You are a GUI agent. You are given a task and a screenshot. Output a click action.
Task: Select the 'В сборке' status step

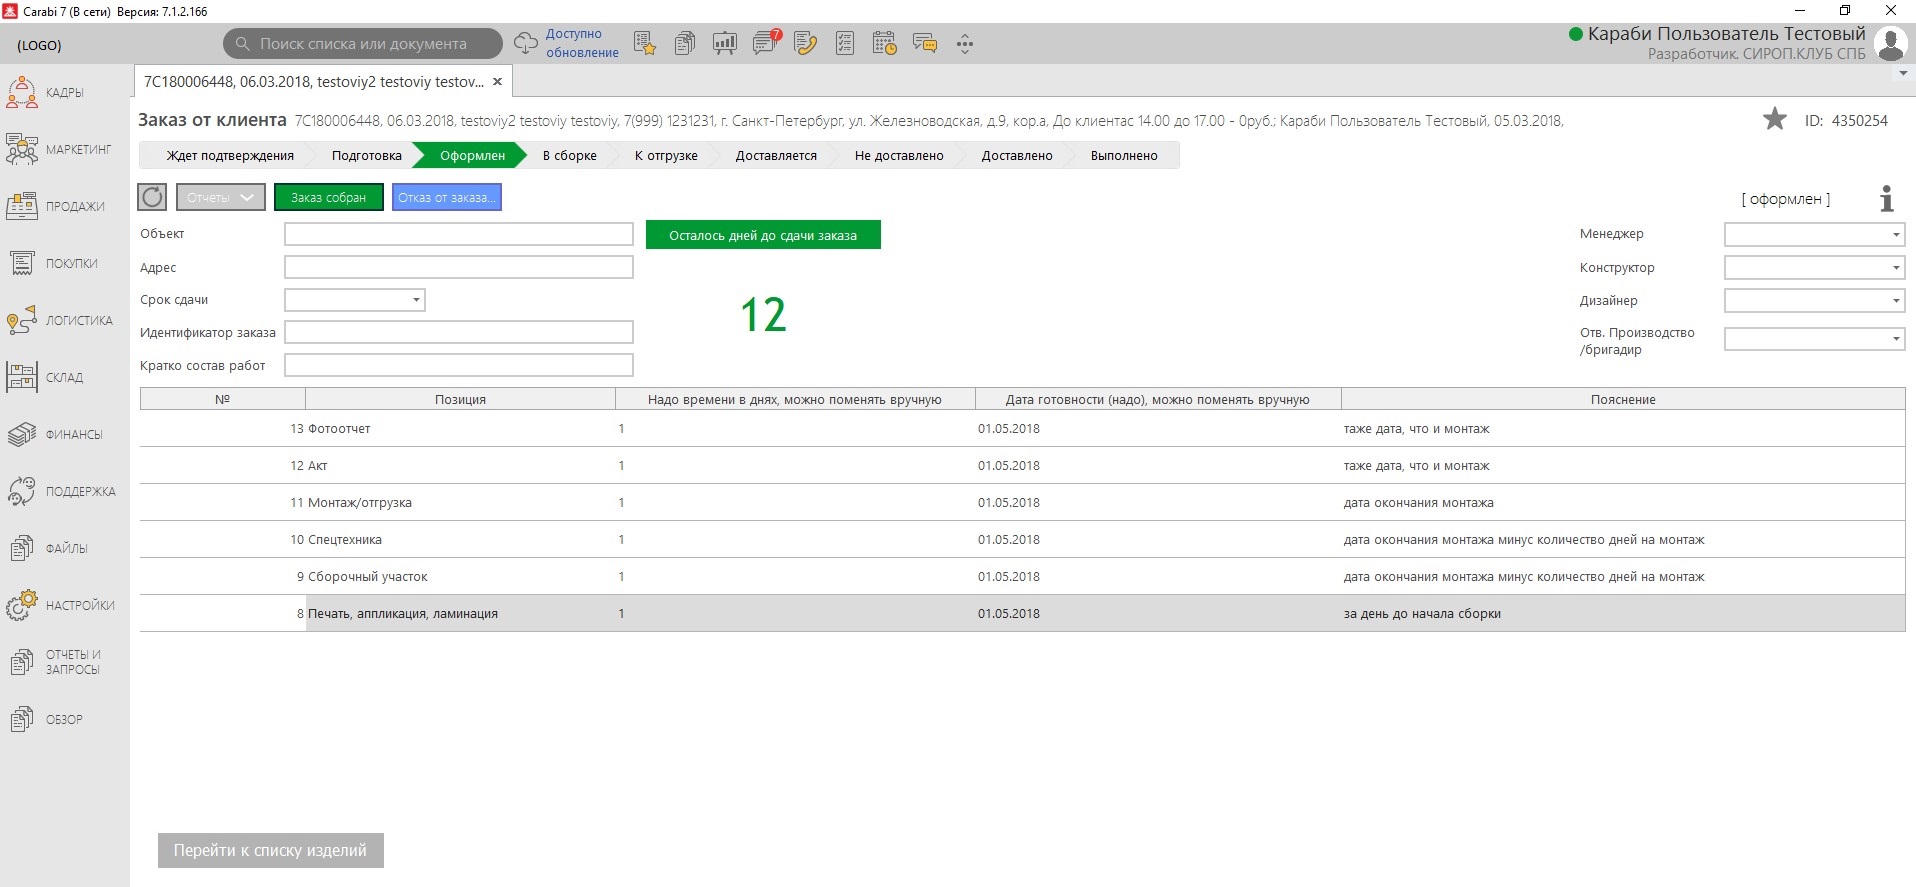tap(569, 156)
